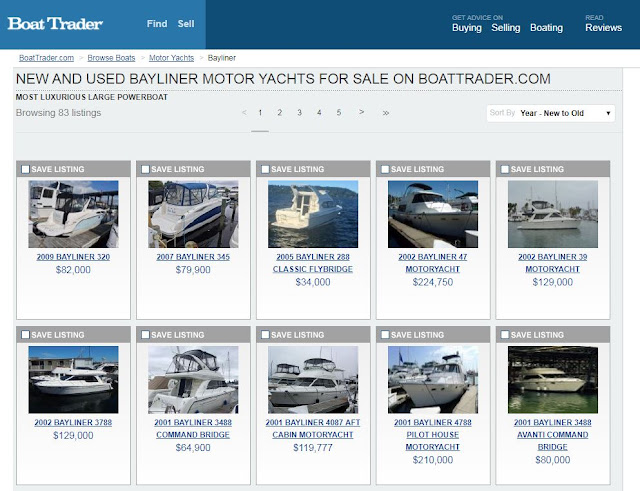Tick Save Listing for 2001 Bayliner 3488 Avanti
The width and height of the screenshot is (640, 491).
click(505, 335)
